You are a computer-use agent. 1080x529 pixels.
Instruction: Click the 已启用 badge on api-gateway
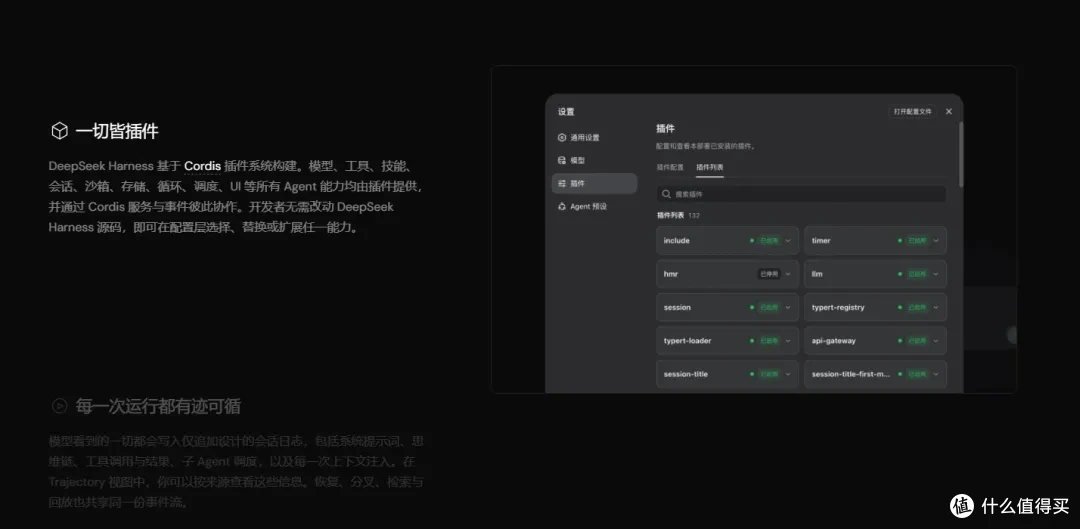coord(917,341)
